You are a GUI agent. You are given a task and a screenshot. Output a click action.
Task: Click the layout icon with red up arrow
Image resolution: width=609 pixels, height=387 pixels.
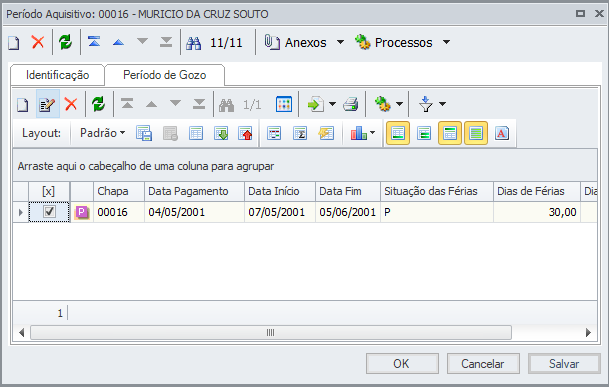(x=245, y=133)
